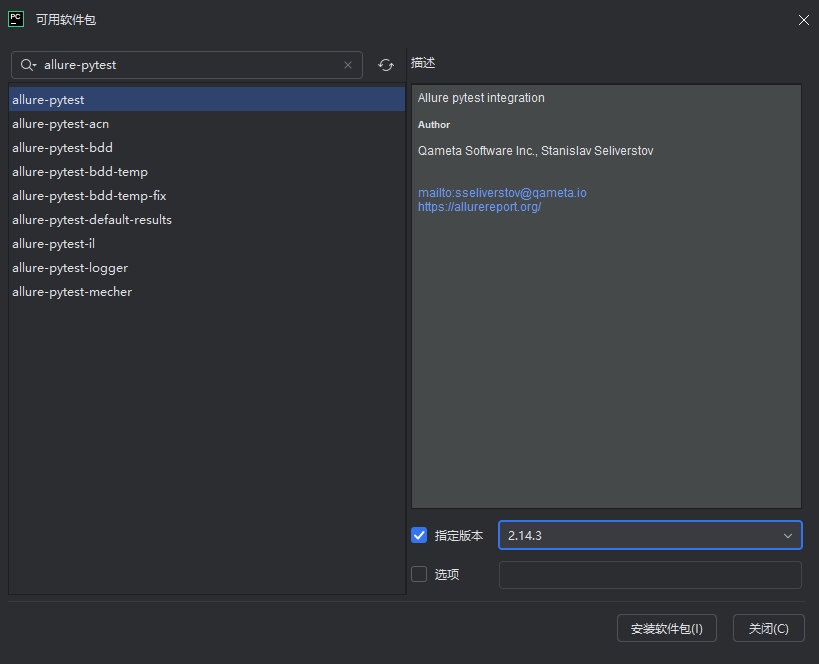Uncheck the 指定版本 checkbox
The height and width of the screenshot is (664, 819).
tap(419, 535)
